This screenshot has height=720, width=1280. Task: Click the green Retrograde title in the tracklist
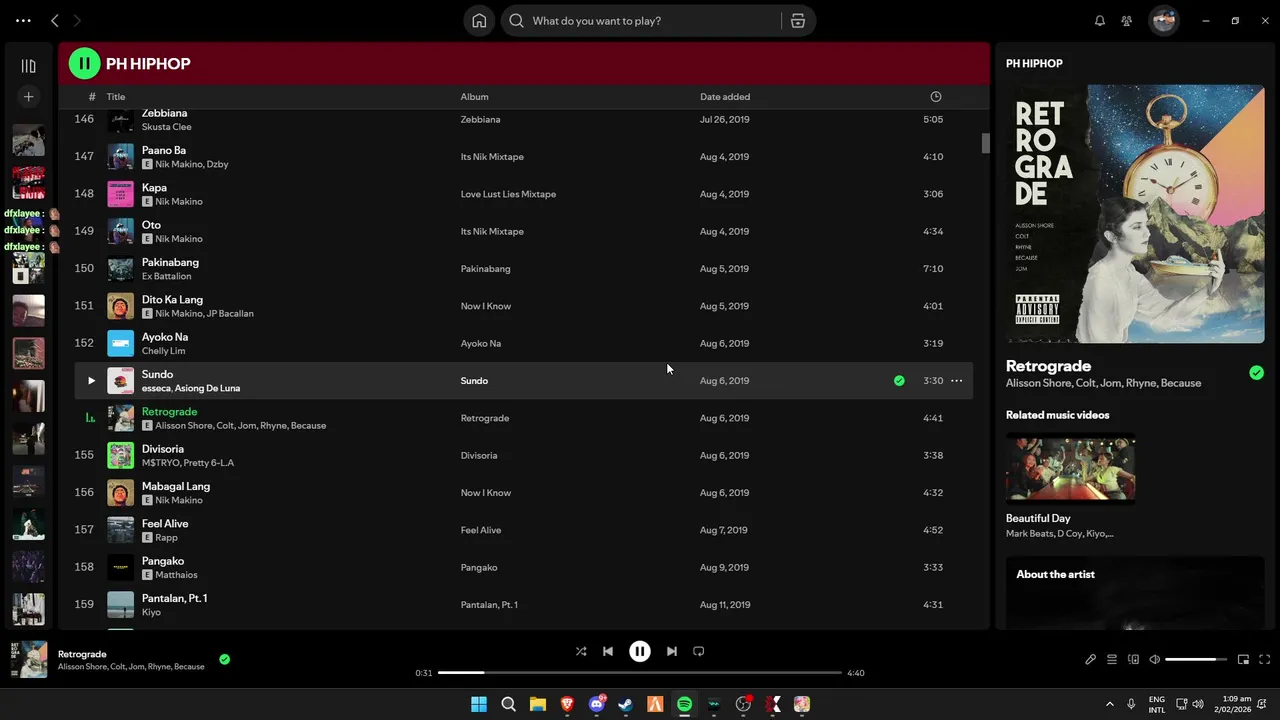[x=169, y=412]
